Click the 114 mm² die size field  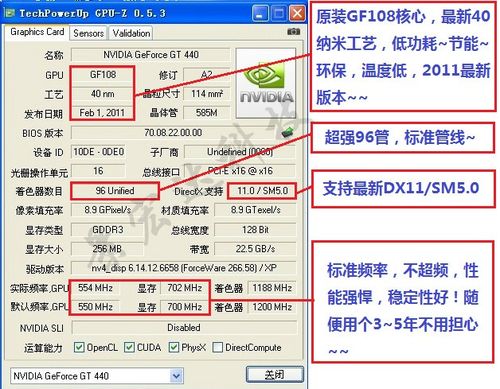pyautogui.click(x=207, y=94)
